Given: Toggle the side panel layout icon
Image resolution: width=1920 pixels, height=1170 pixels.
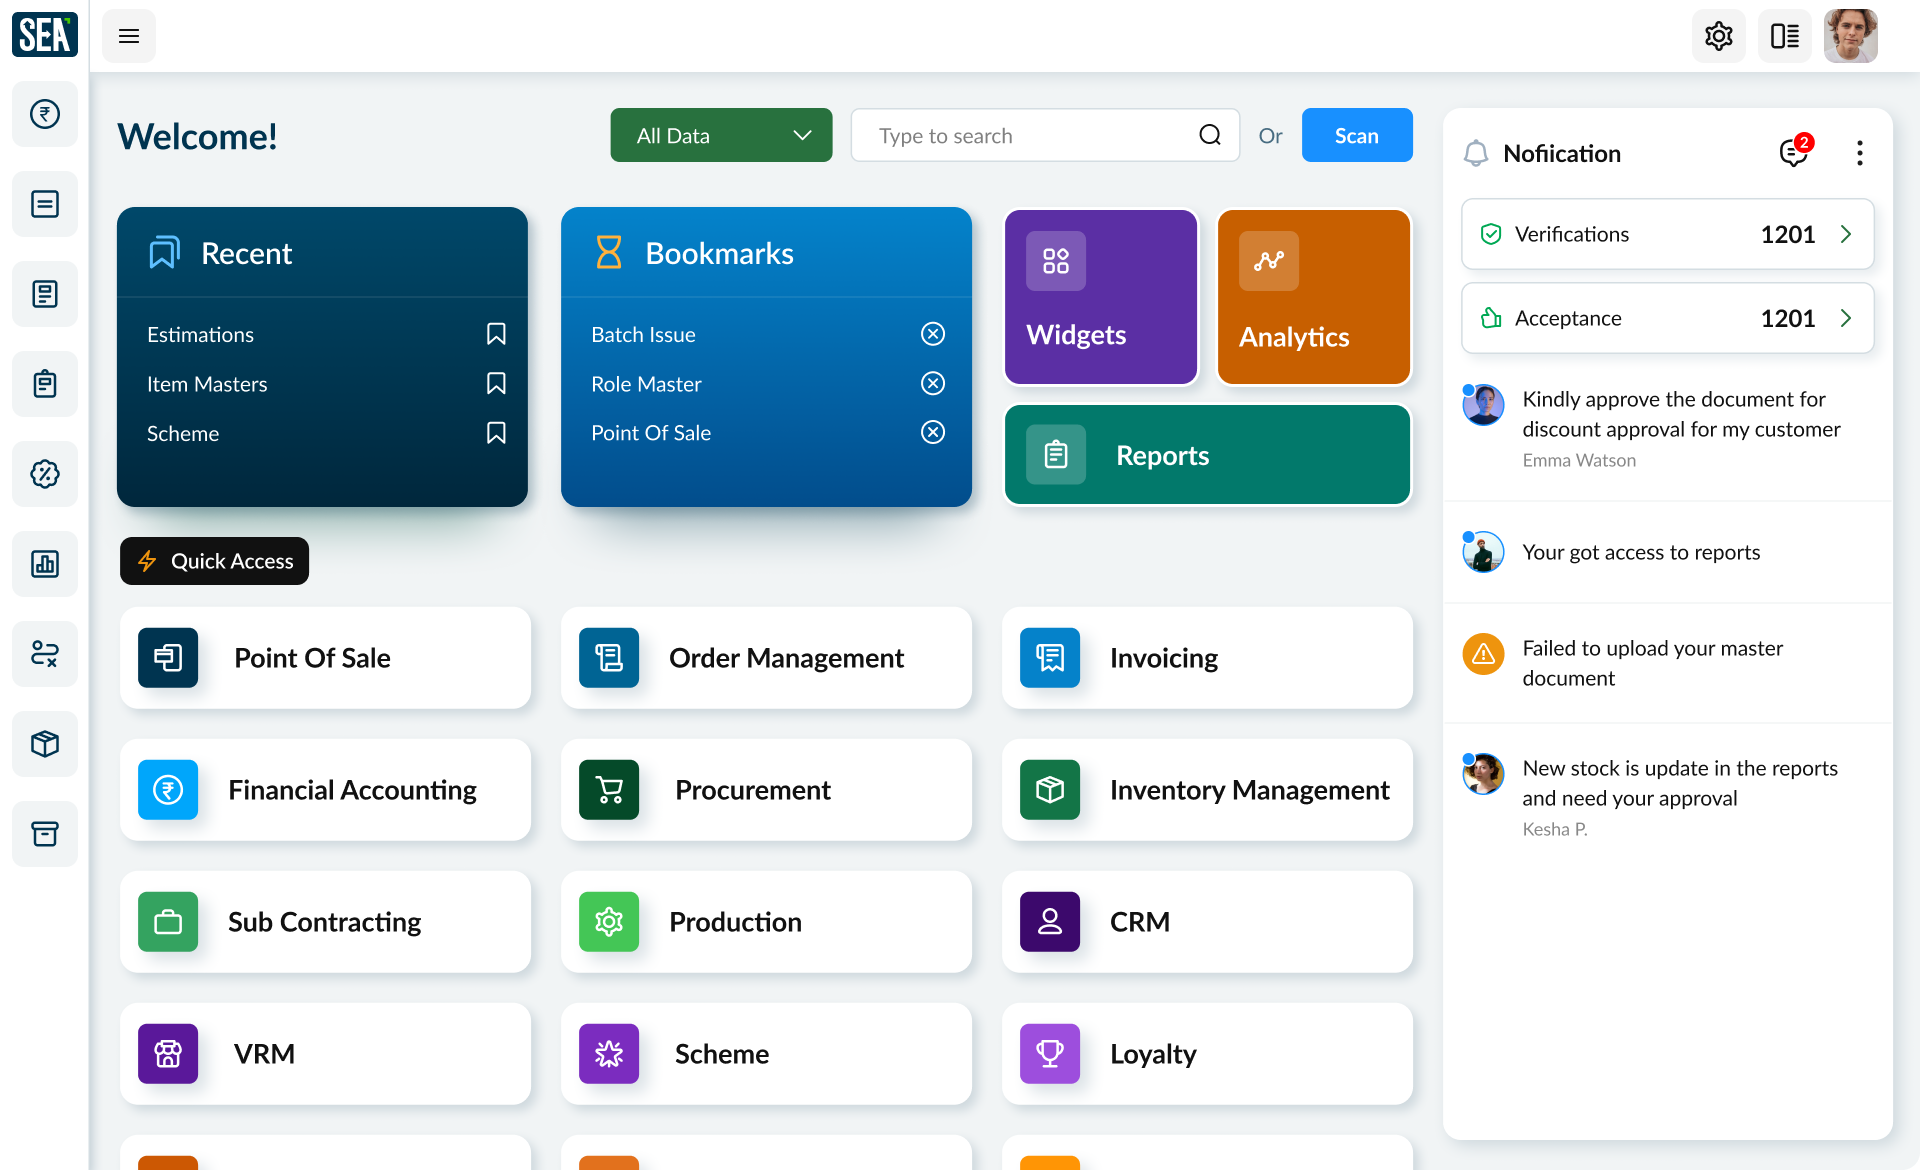Looking at the screenshot, I should [x=1784, y=36].
